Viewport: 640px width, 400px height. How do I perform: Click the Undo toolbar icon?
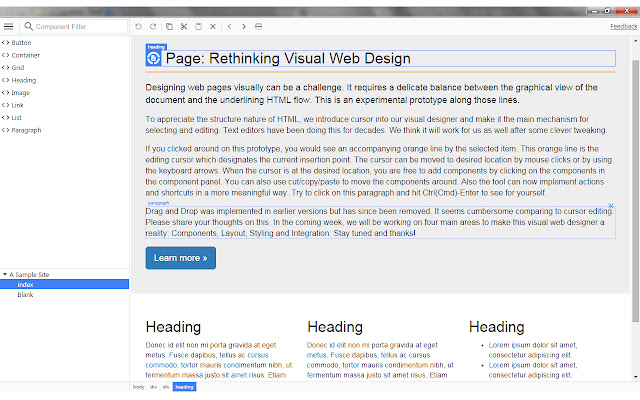point(138,26)
